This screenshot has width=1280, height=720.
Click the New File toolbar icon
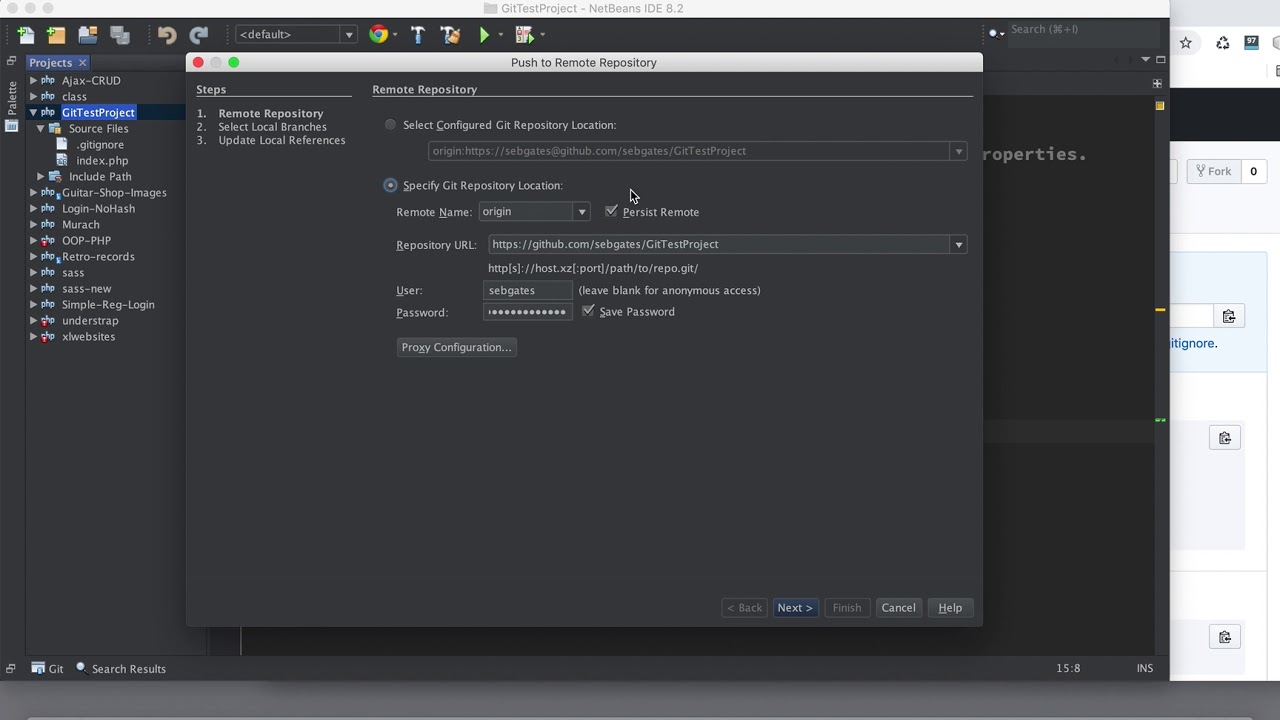[x=25, y=35]
